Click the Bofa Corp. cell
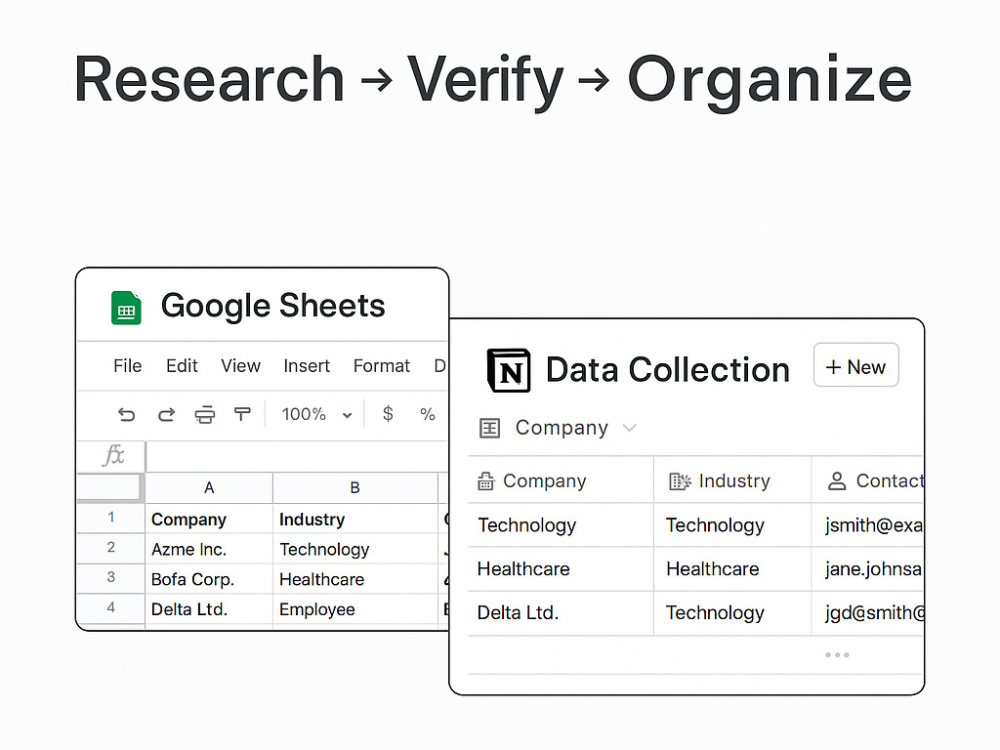 tap(209, 579)
